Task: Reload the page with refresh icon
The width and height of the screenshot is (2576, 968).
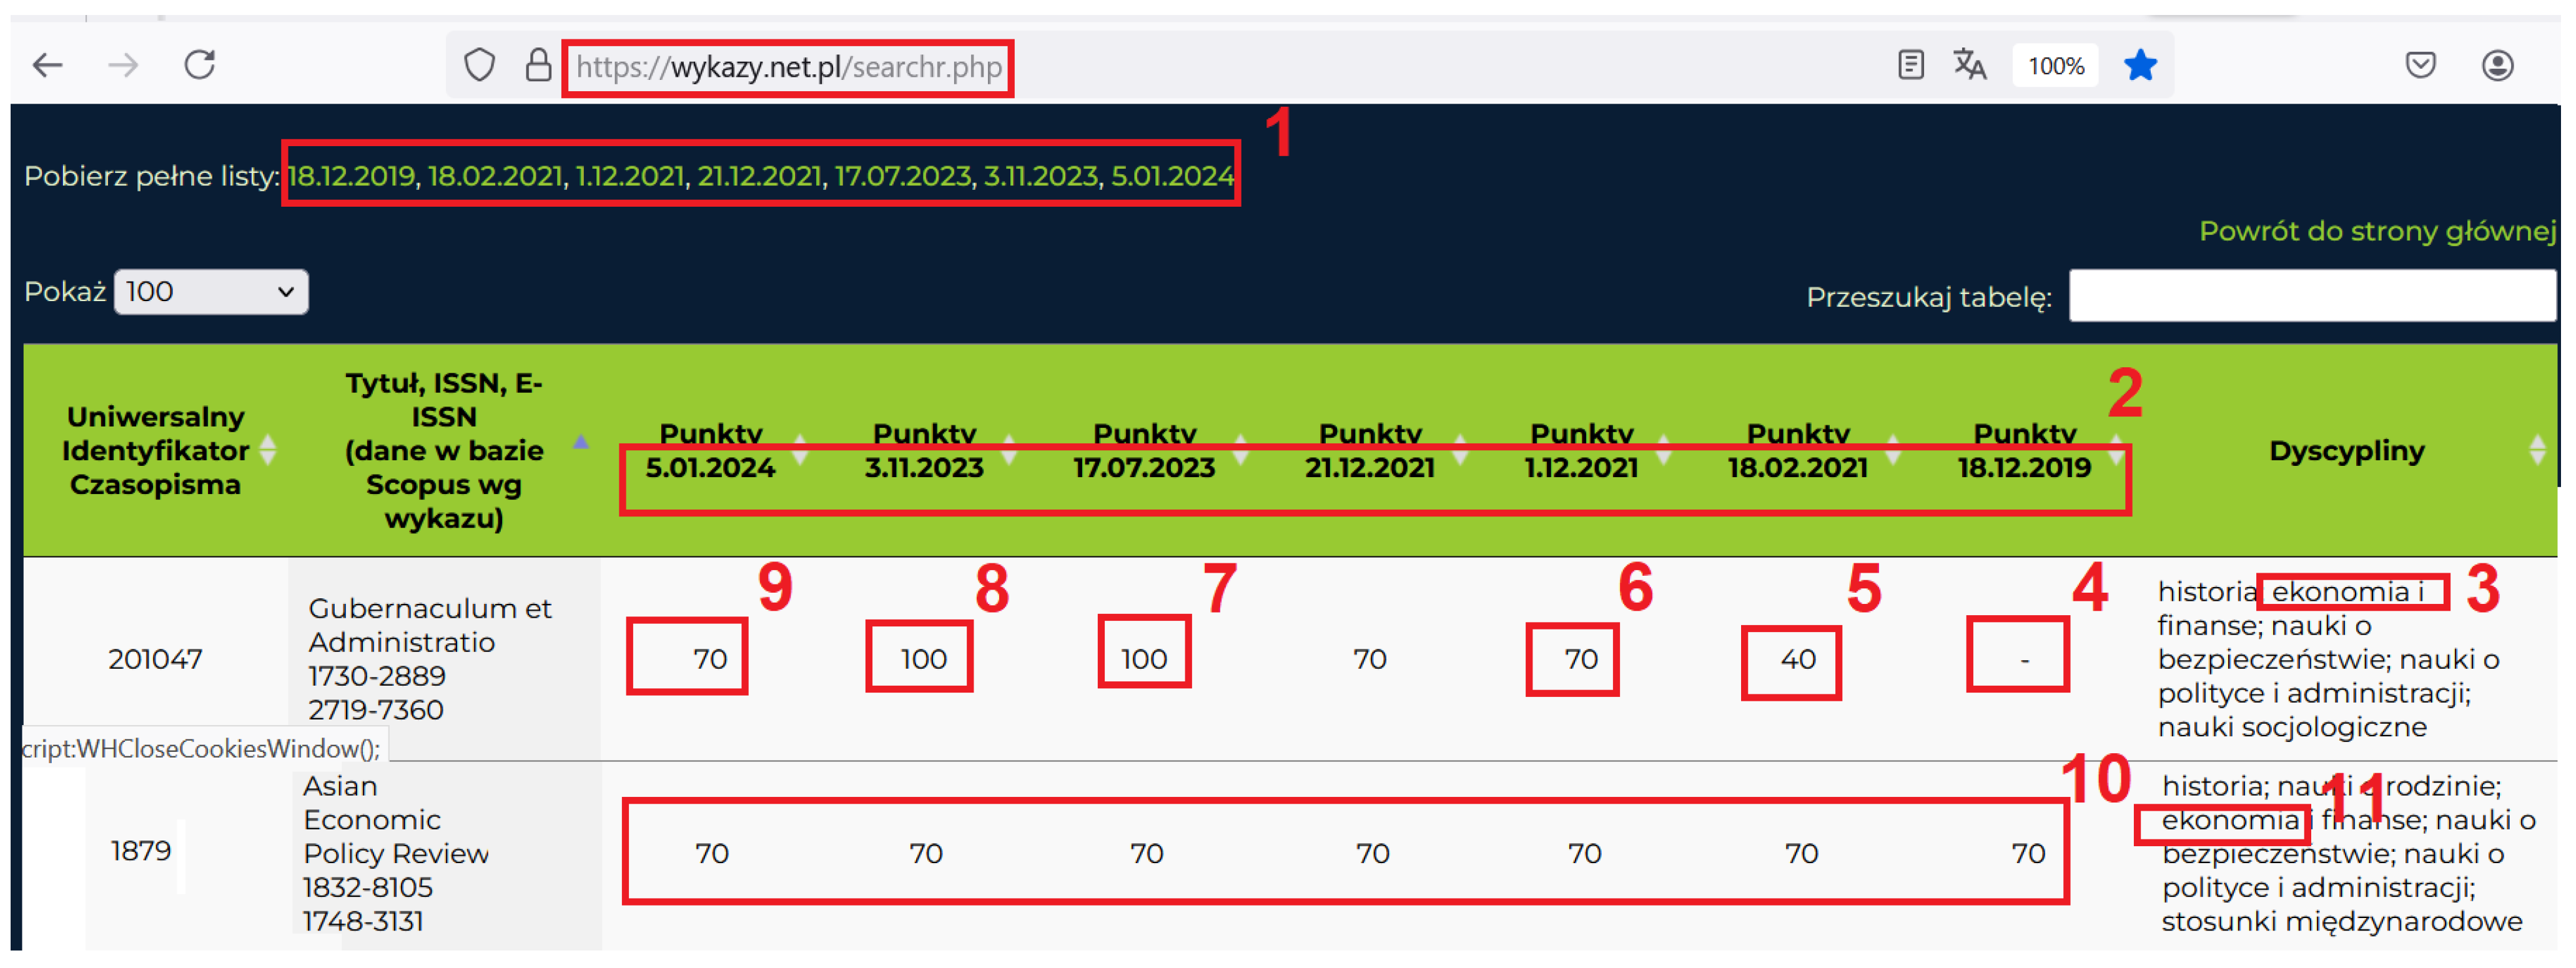Action: (200, 66)
